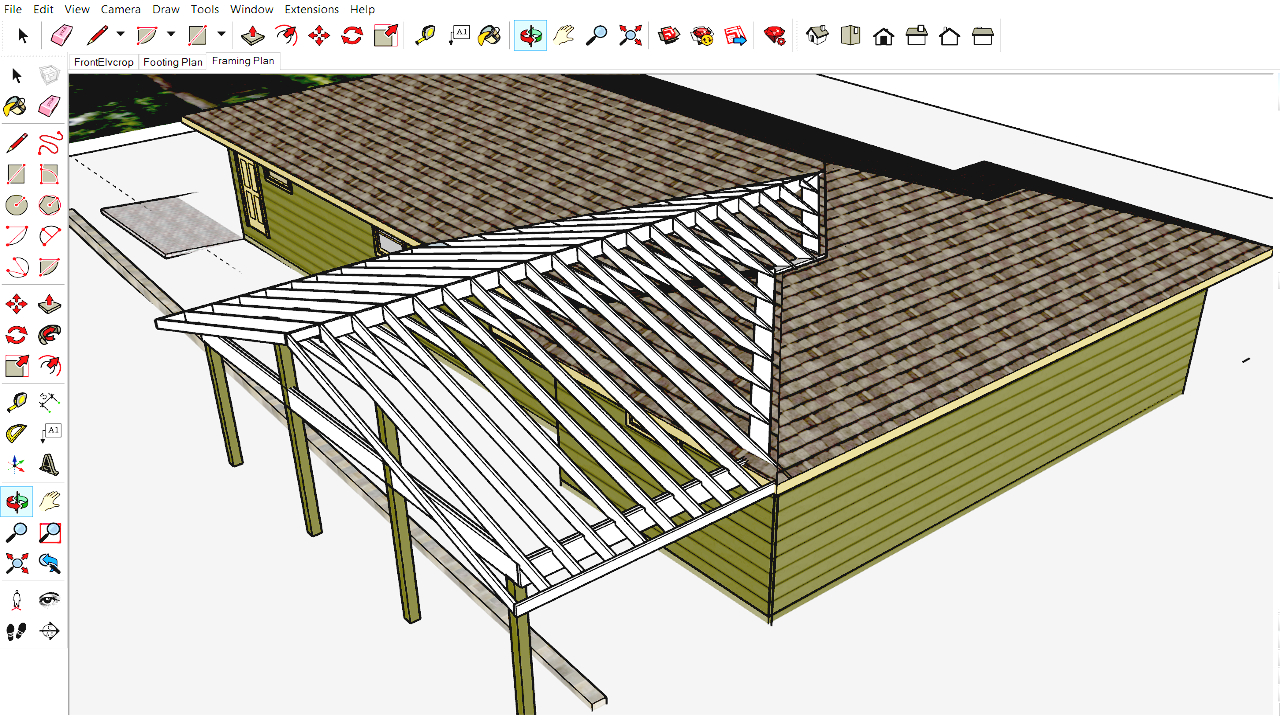
Task: Expand the shape tool dropdown arrow
Action: tap(221, 35)
